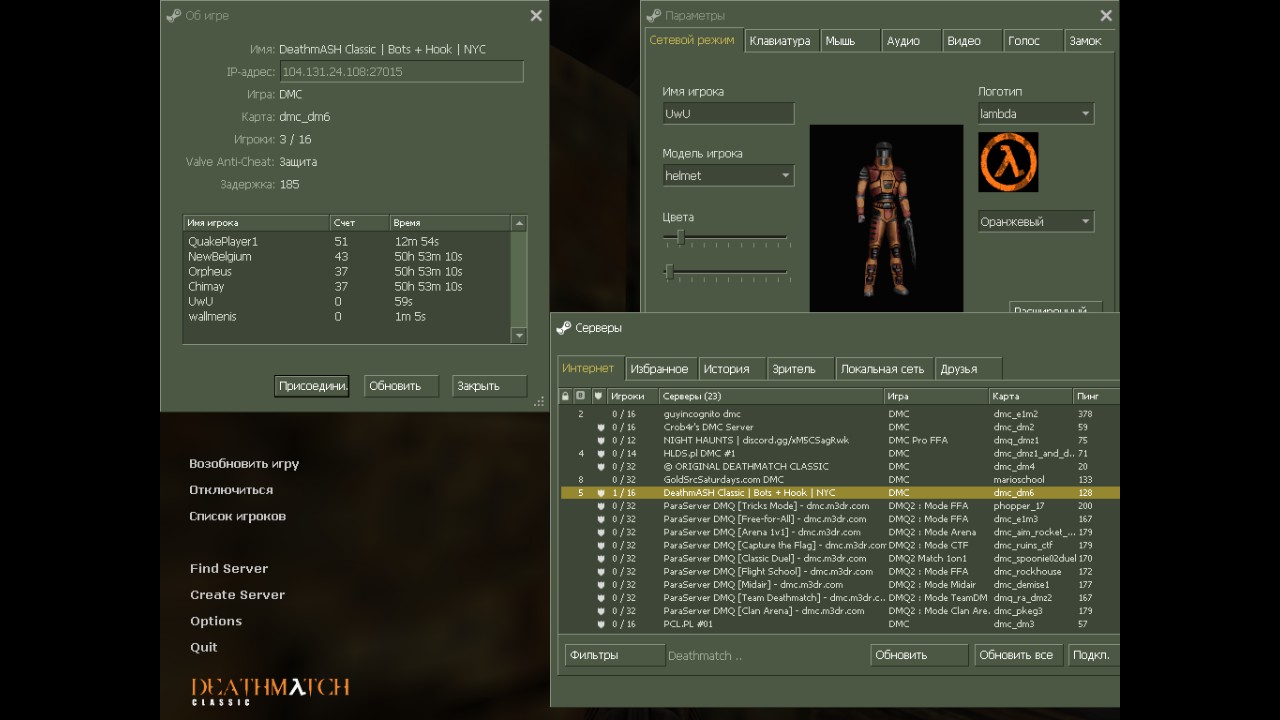Image resolution: width=1280 pixels, height=720 pixels.
Task: Select the QuakePlayer1 row in player list
Action: point(347,242)
